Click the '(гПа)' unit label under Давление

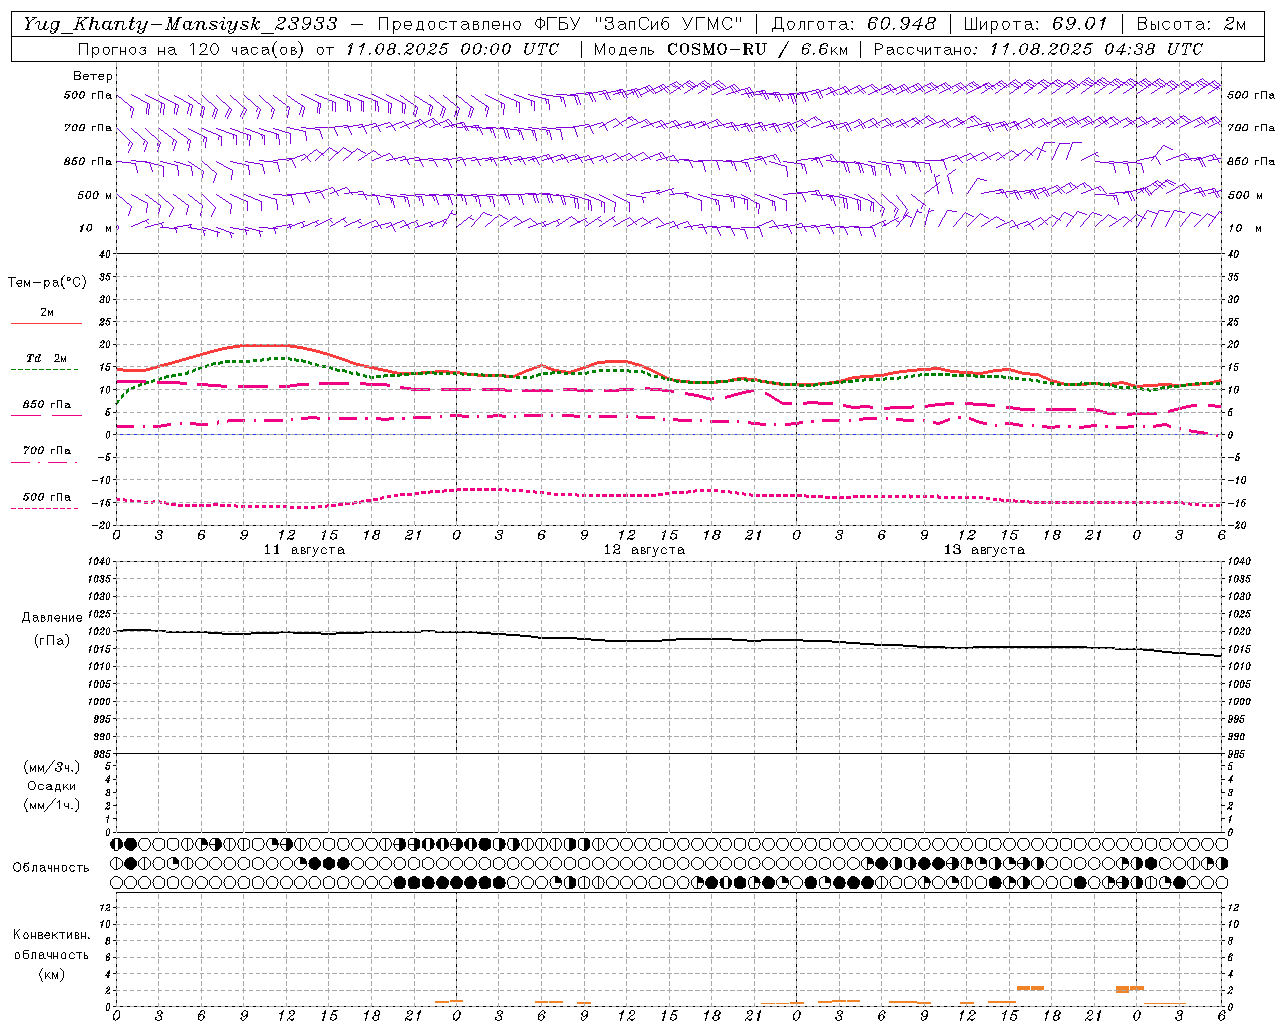click(52, 640)
